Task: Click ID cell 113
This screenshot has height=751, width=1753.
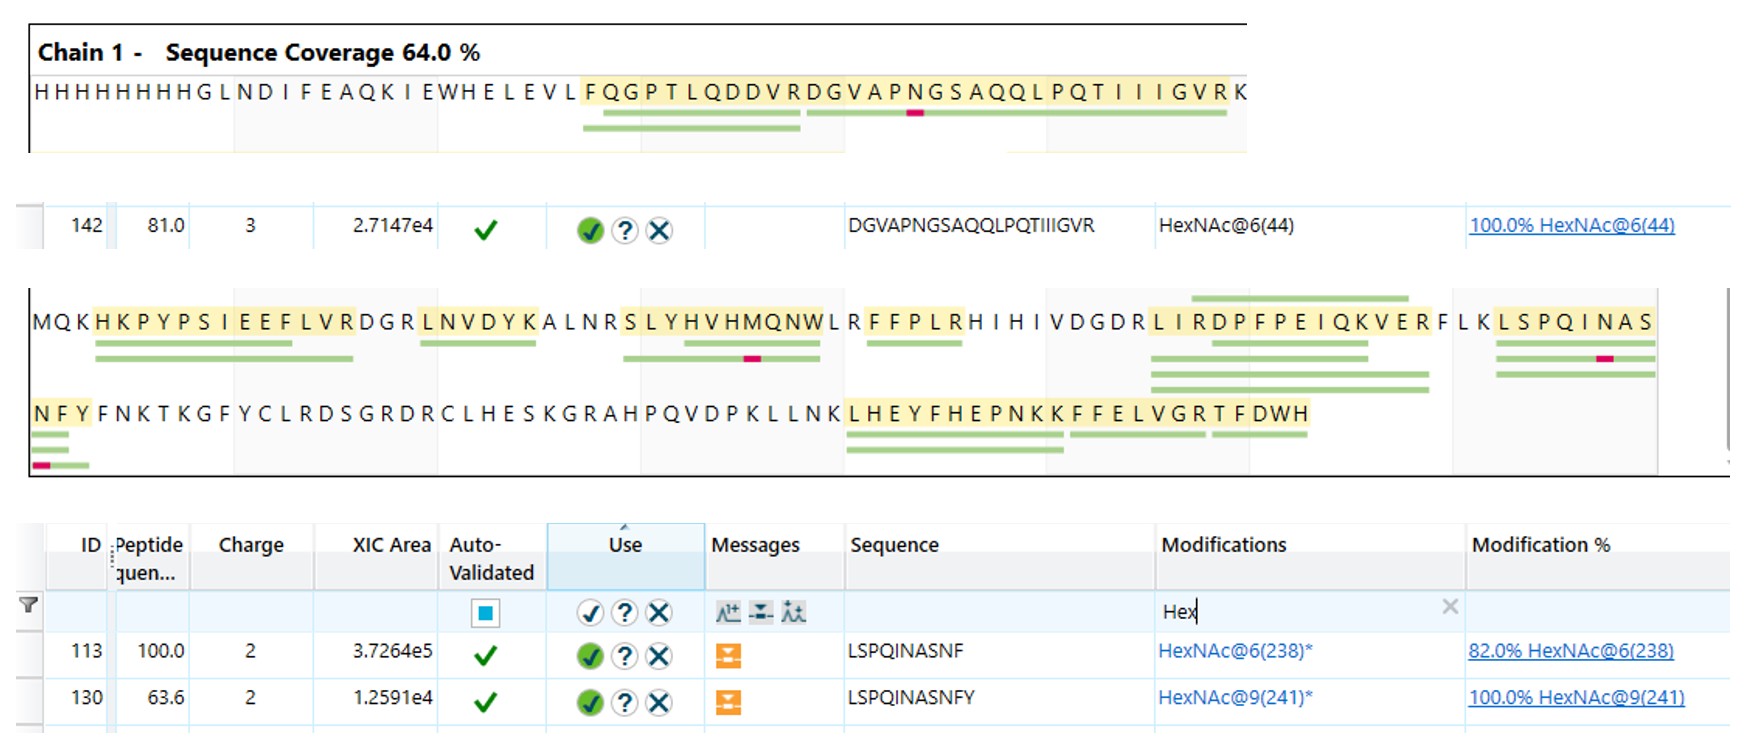Action: point(86,651)
